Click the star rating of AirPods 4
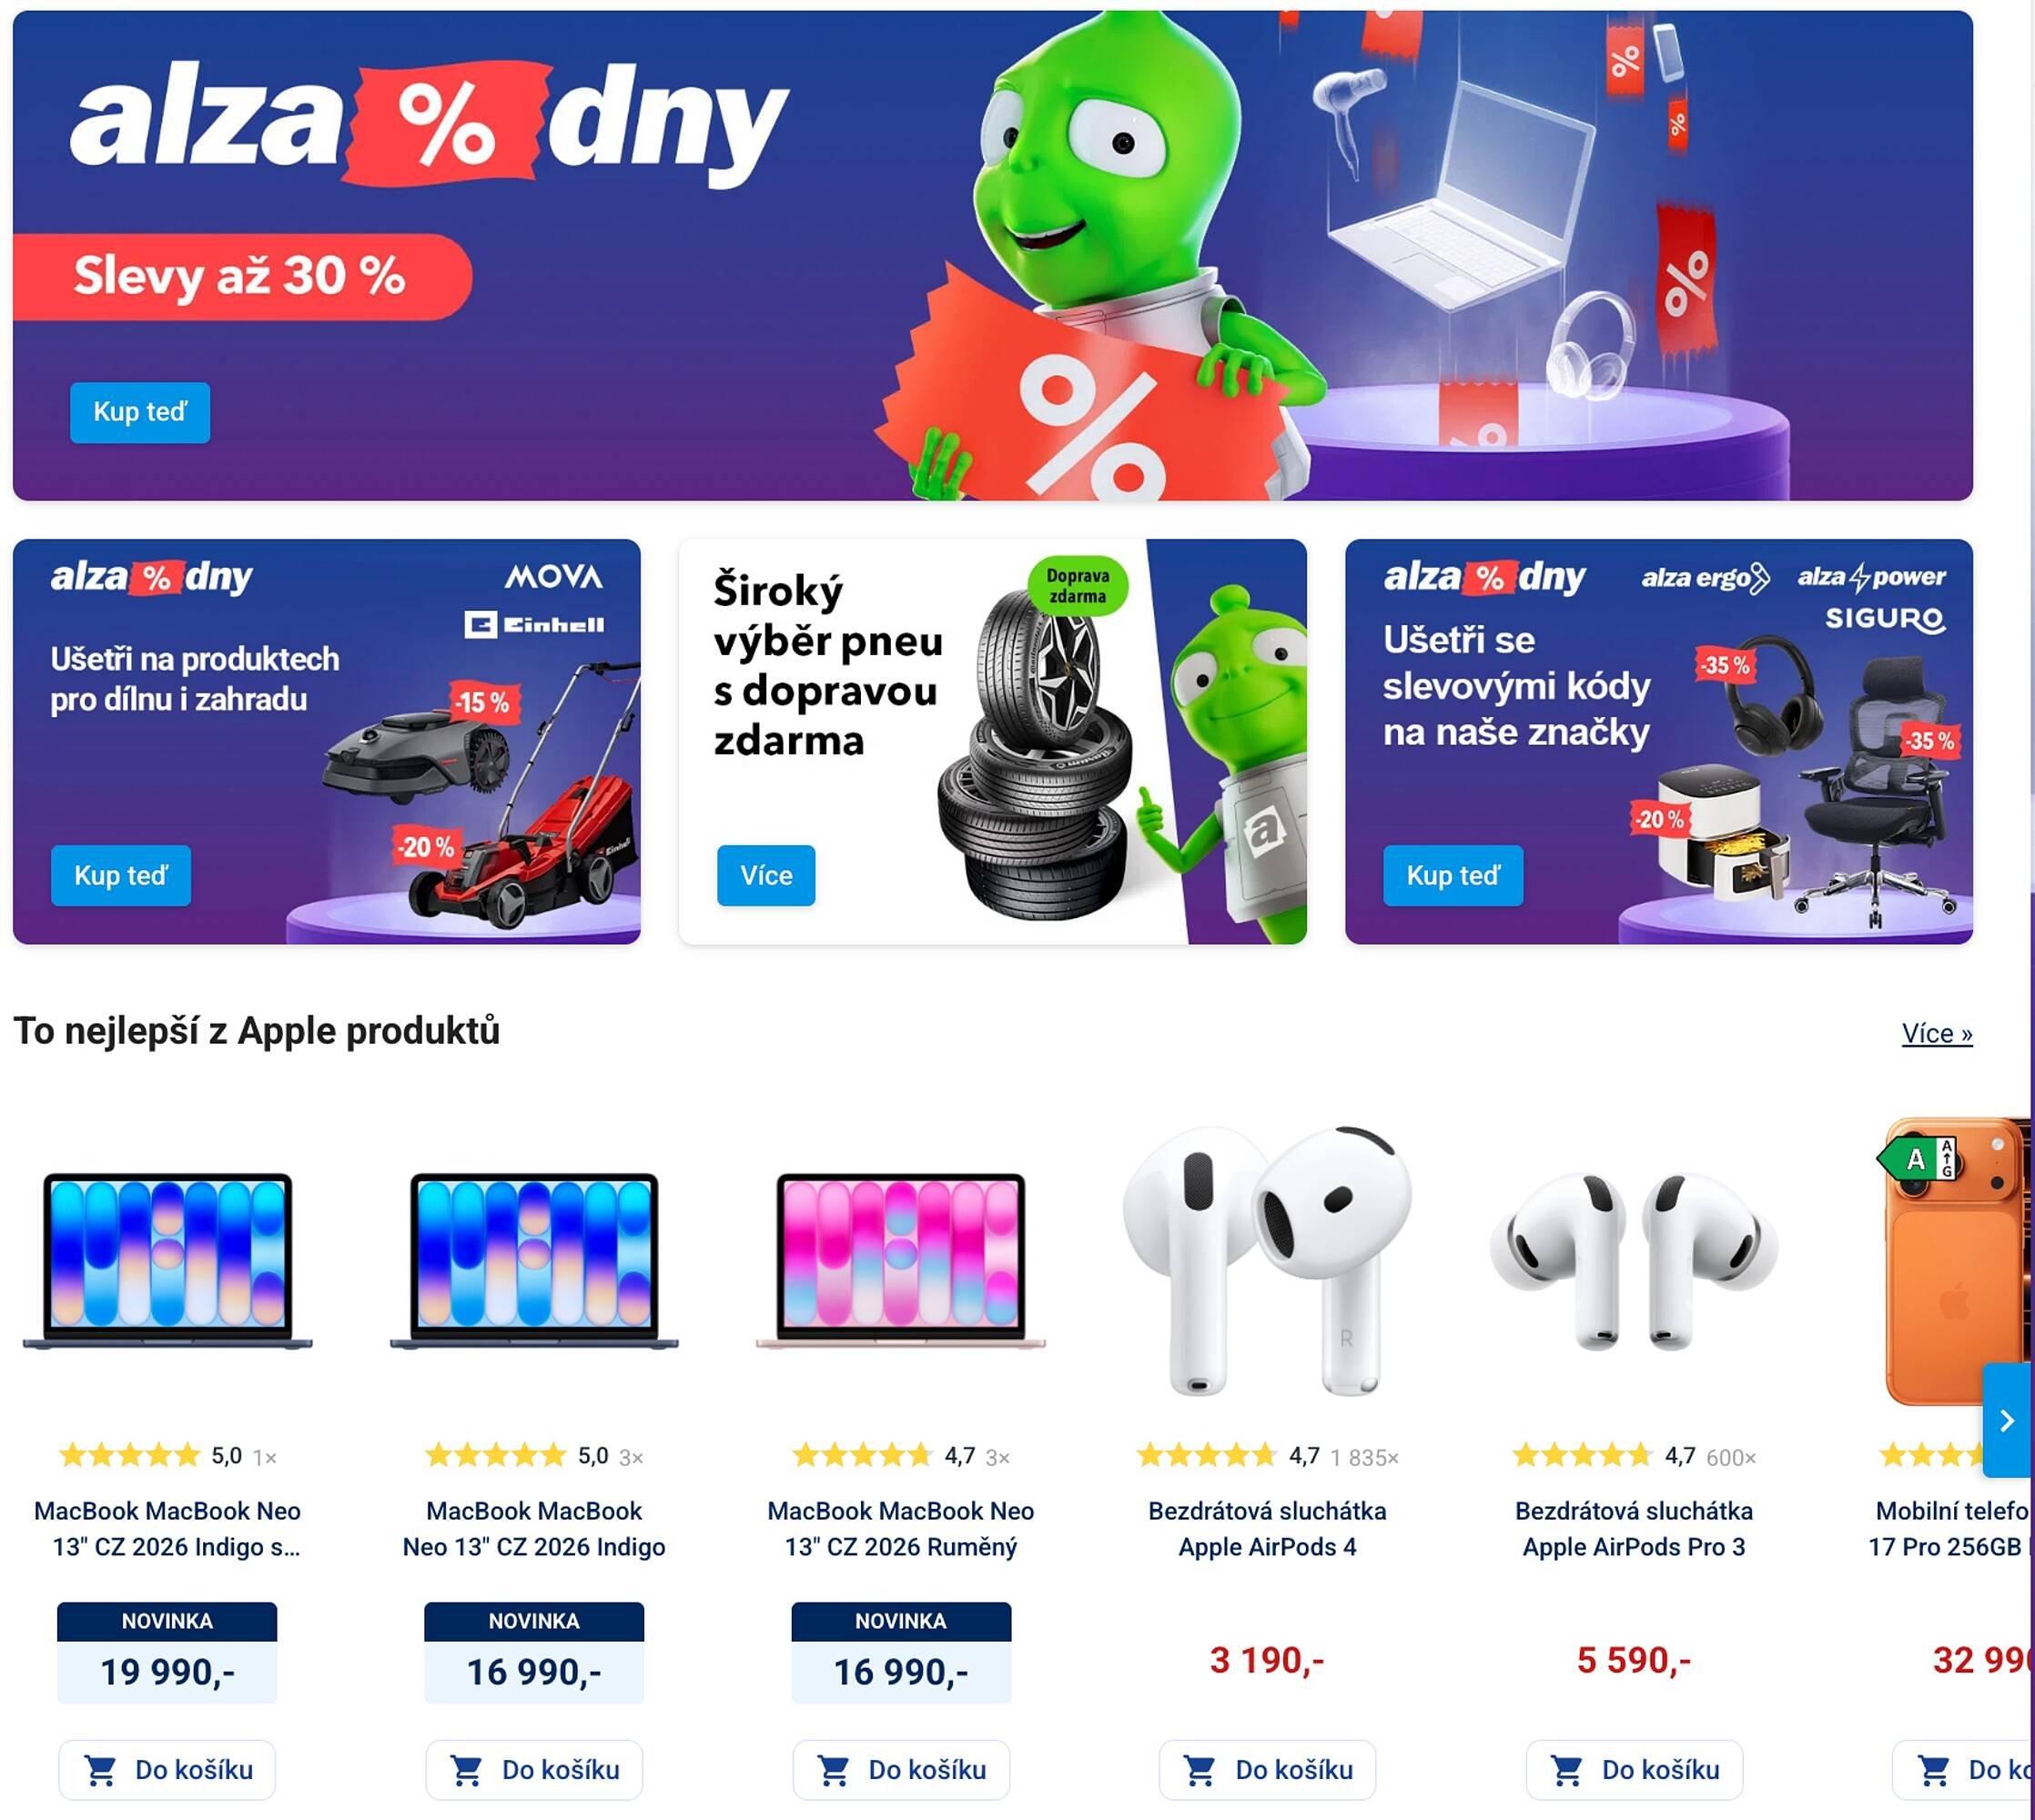The height and width of the screenshot is (1820, 2035). [1207, 1456]
